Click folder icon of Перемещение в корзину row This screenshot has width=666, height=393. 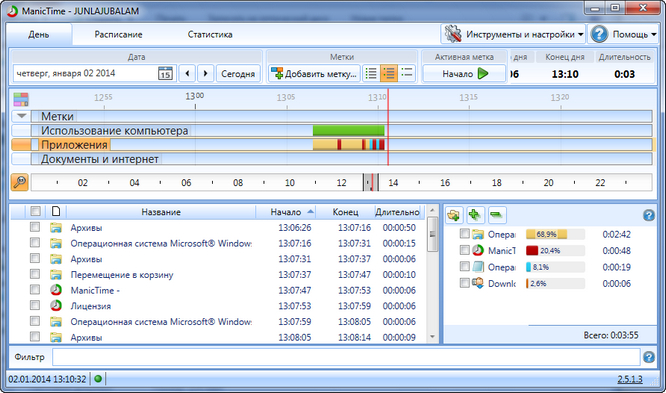(x=56, y=274)
